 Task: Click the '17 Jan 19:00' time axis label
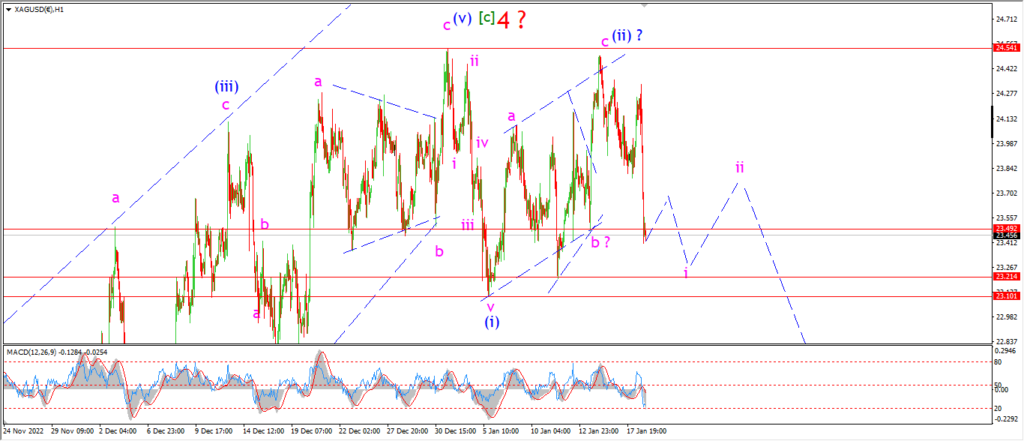647,432
